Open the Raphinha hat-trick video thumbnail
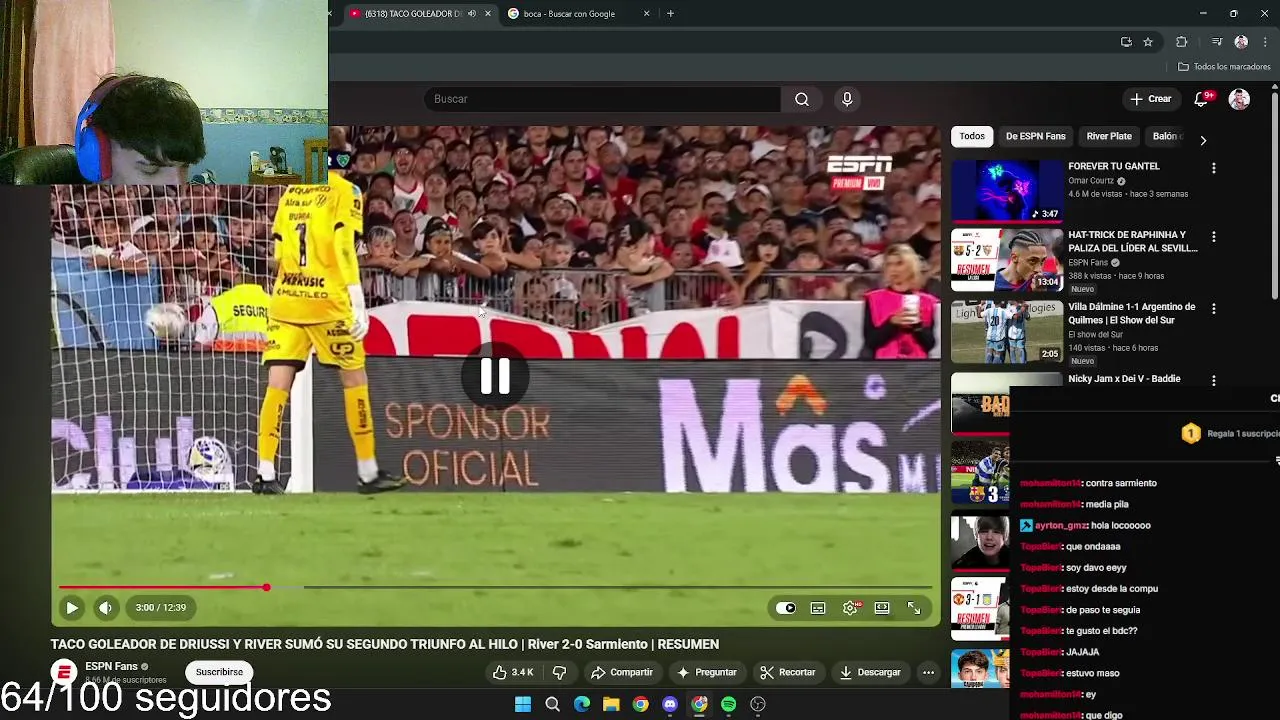The height and width of the screenshot is (720, 1280). [1007, 260]
